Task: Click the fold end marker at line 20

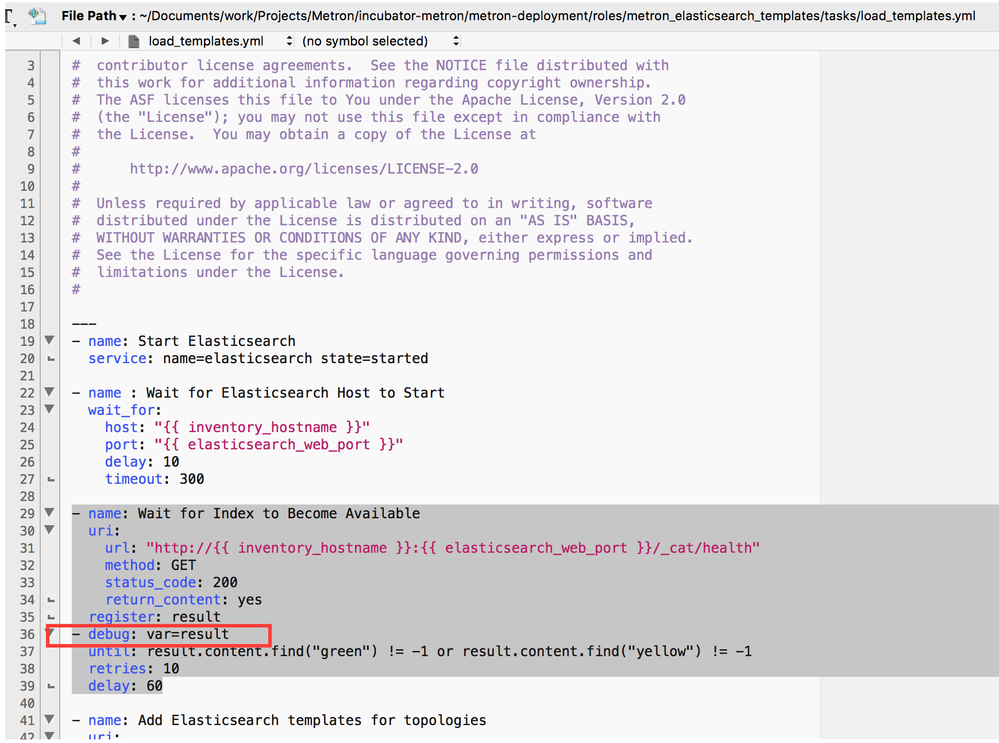Action: (x=51, y=359)
